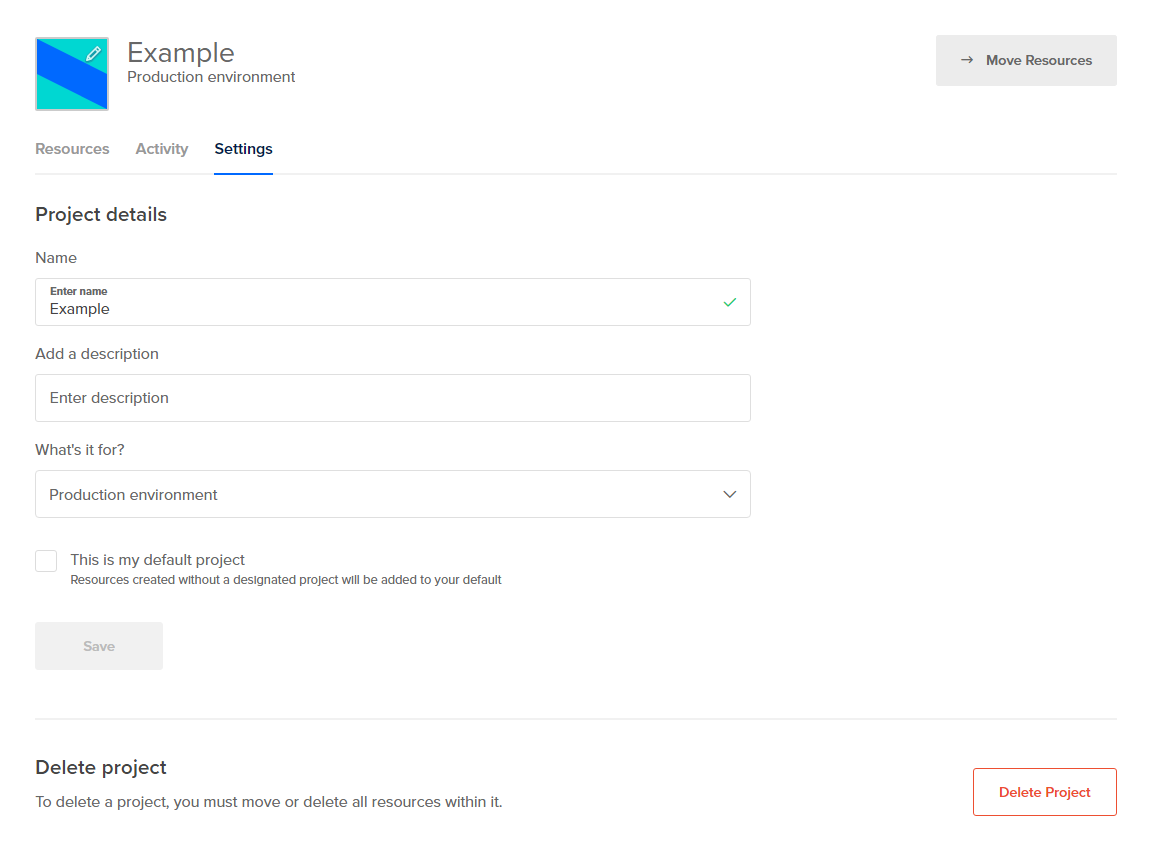Open the Resources tab
The image size is (1154, 845).
(x=72, y=149)
